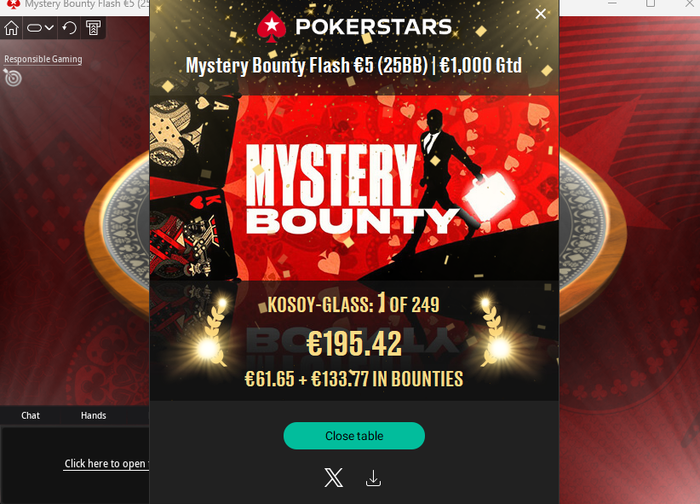Open the cashier icon in toolbar
The image size is (700, 504).
tap(93, 28)
